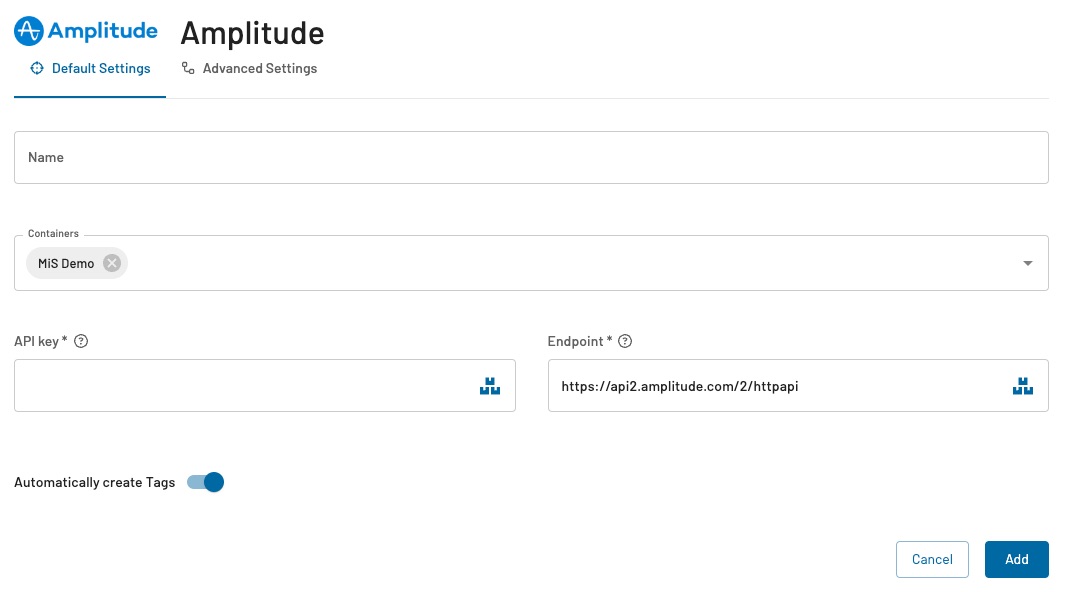This screenshot has width=1069, height=592.
Task: Click the crosshair icon beside Default Settings
Action: point(37,68)
